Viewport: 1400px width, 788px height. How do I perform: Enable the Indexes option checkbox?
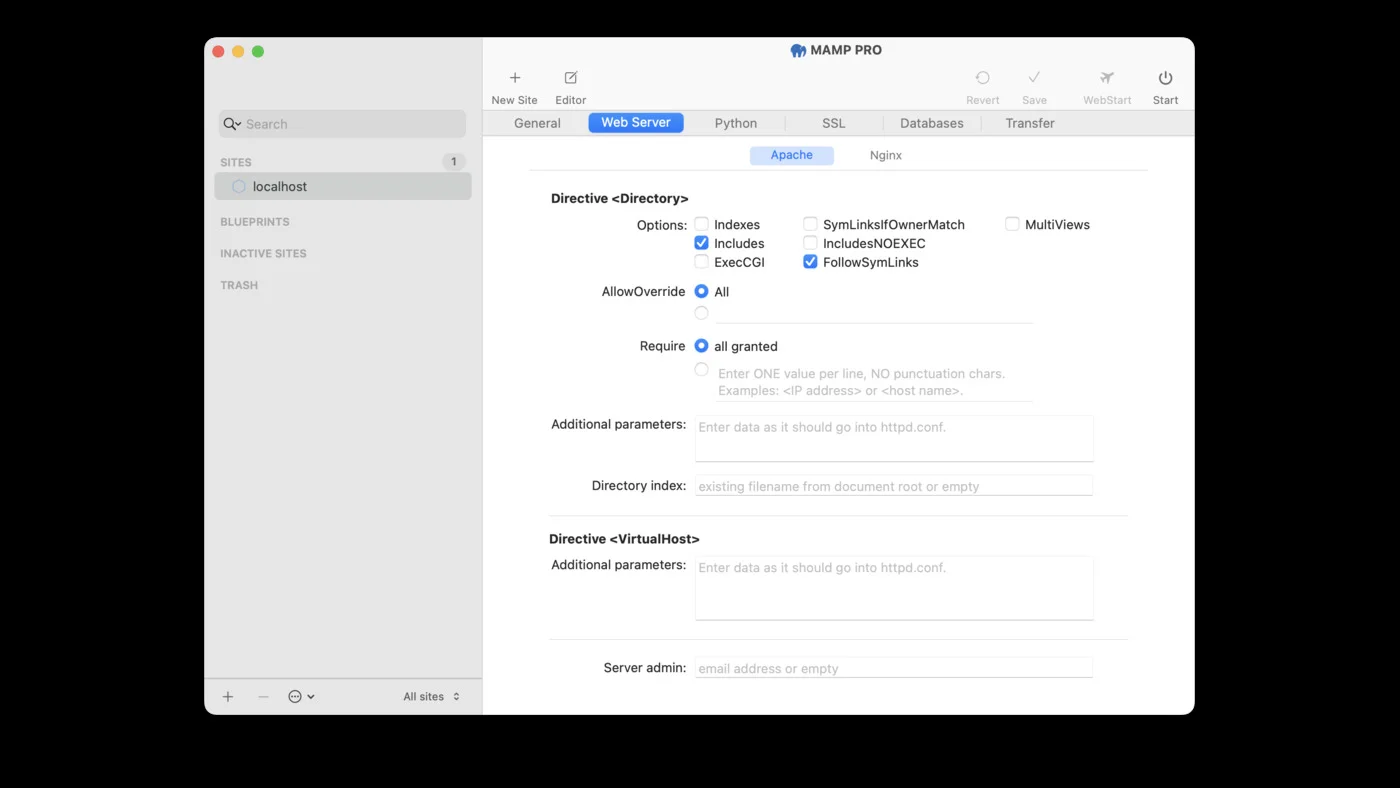[702, 225]
